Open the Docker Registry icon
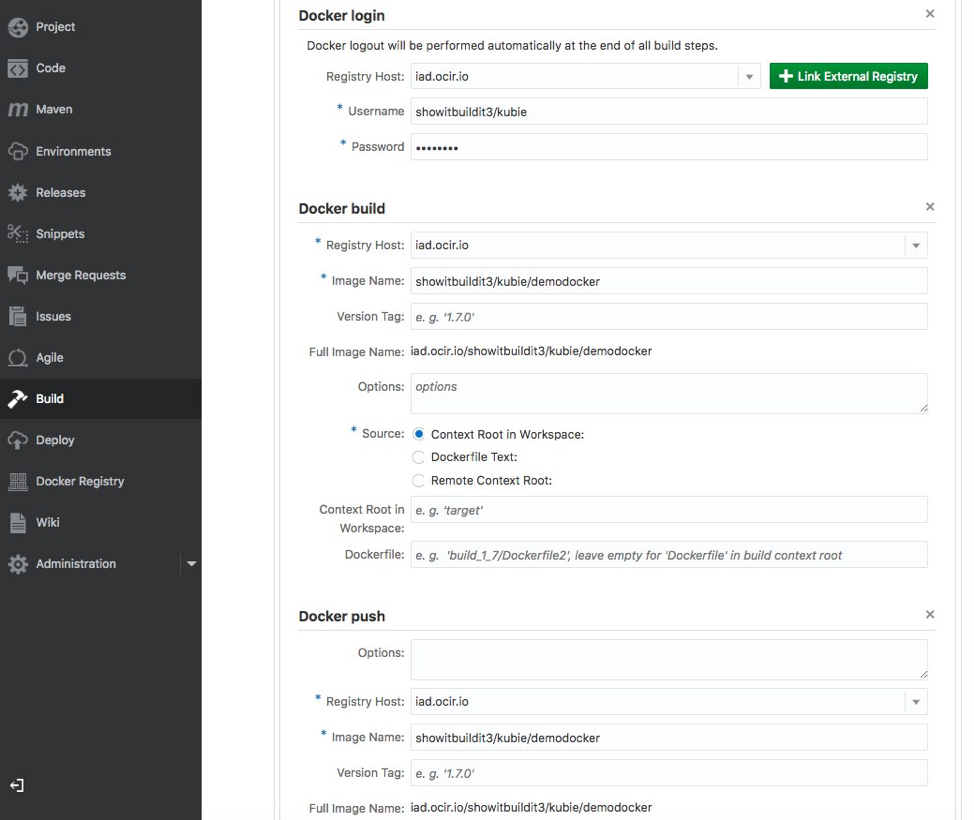 [17, 482]
